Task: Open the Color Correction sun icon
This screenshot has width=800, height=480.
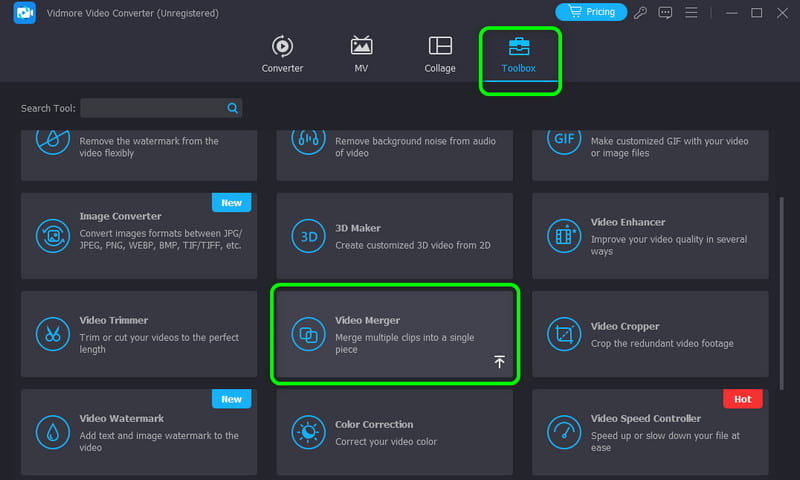Action: point(308,431)
